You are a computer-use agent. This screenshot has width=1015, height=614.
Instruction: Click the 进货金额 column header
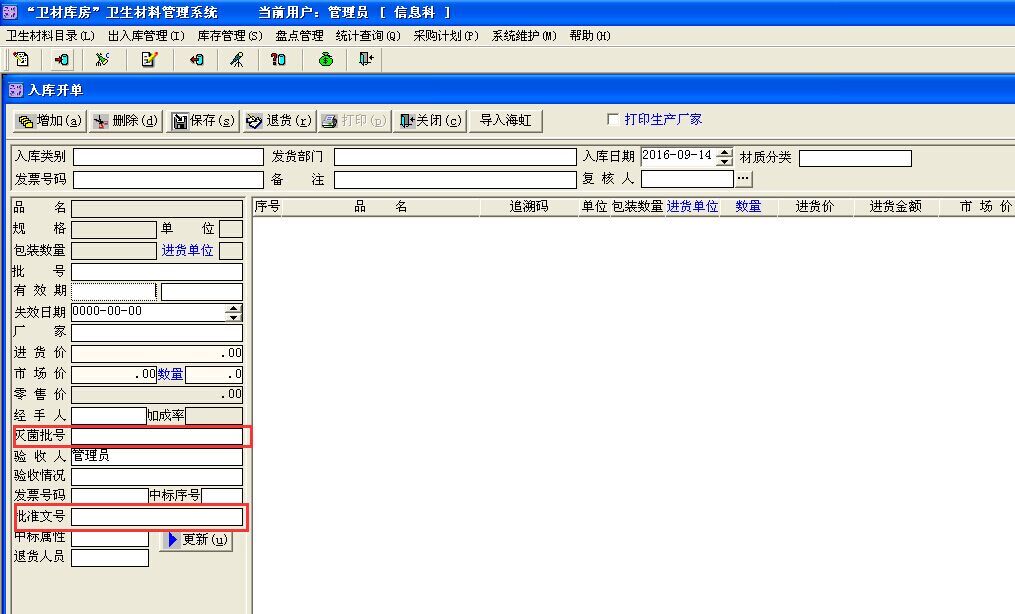[895, 207]
